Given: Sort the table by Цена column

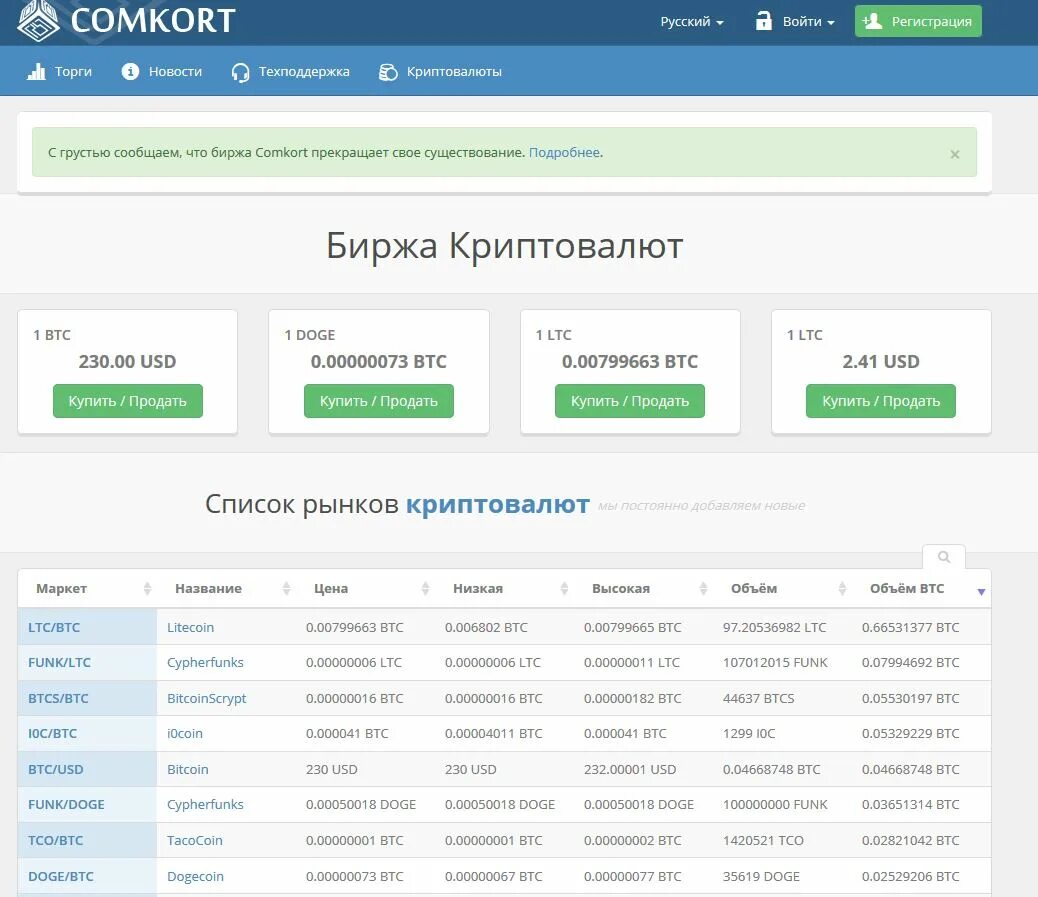Looking at the screenshot, I should [365, 589].
